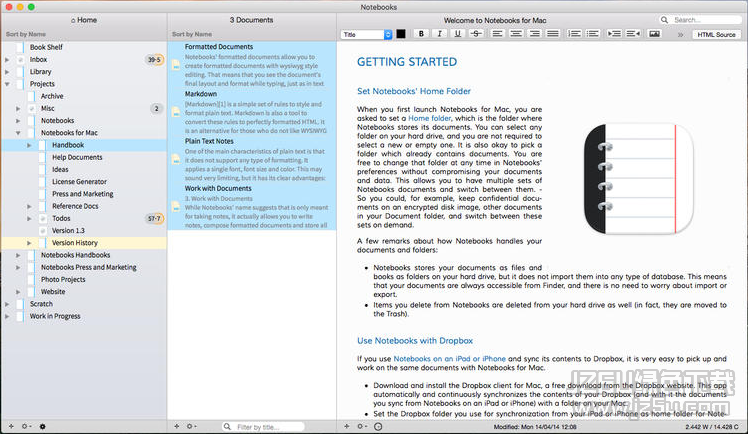Go to Home in the sidebar header

pos(84,20)
